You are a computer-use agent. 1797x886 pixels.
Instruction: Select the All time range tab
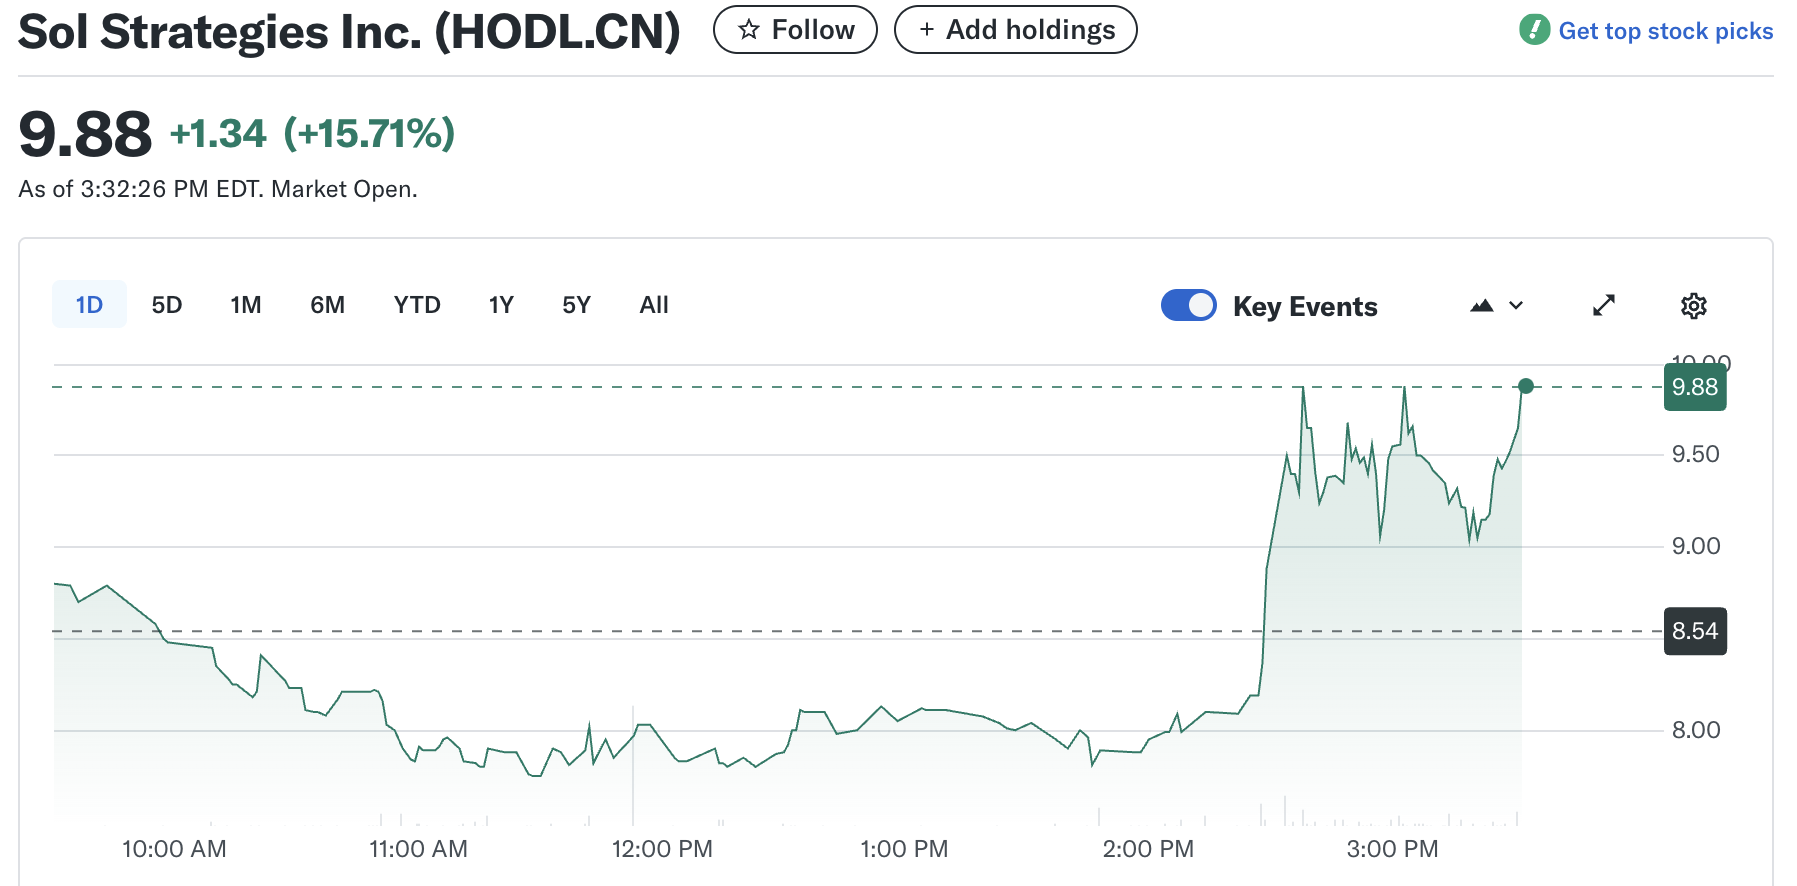coord(654,305)
